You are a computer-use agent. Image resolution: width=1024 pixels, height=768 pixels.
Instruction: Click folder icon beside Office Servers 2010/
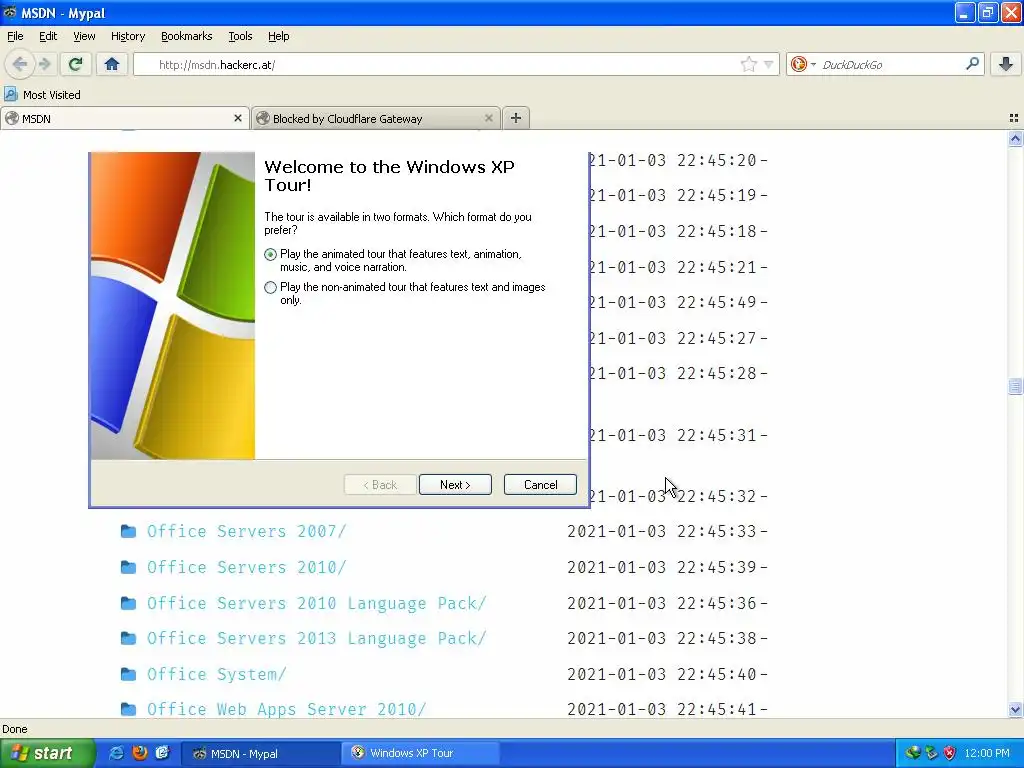[x=129, y=568]
